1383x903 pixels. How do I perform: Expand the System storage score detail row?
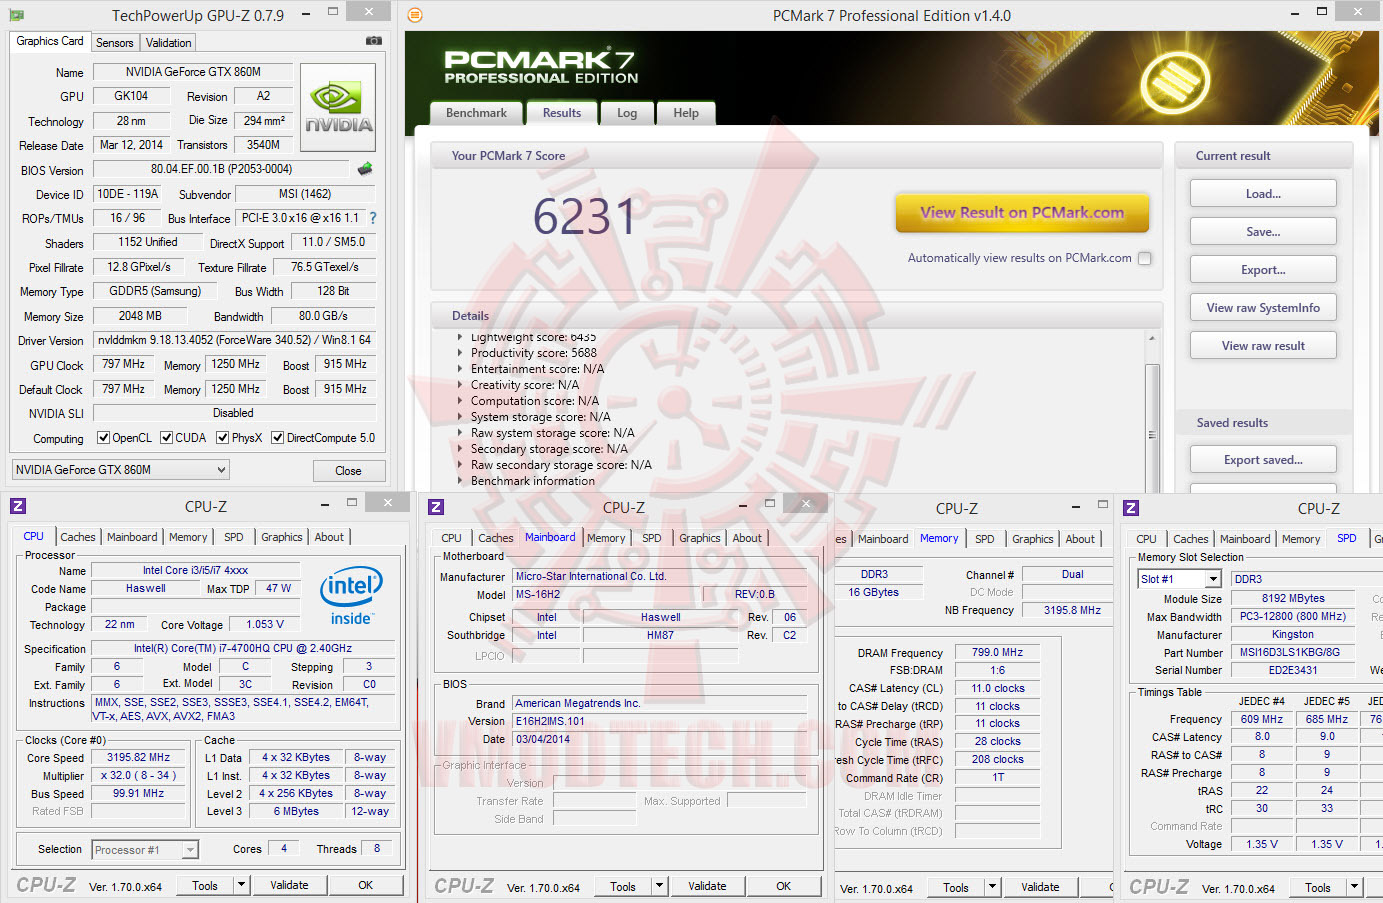[x=460, y=417]
